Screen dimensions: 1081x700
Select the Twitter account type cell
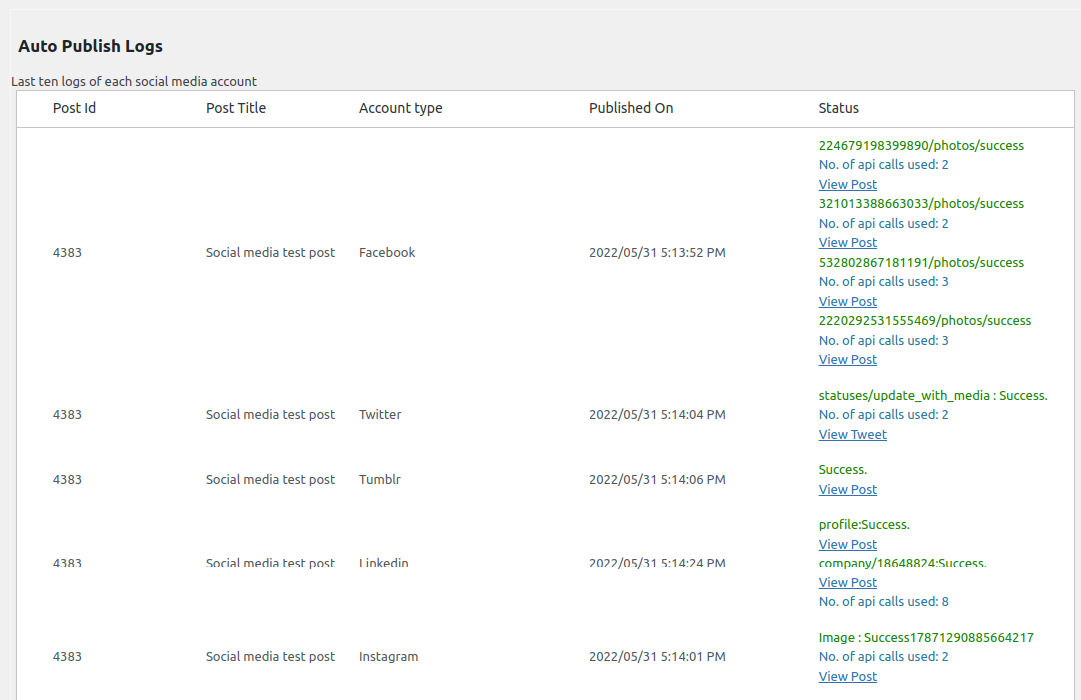coord(380,414)
